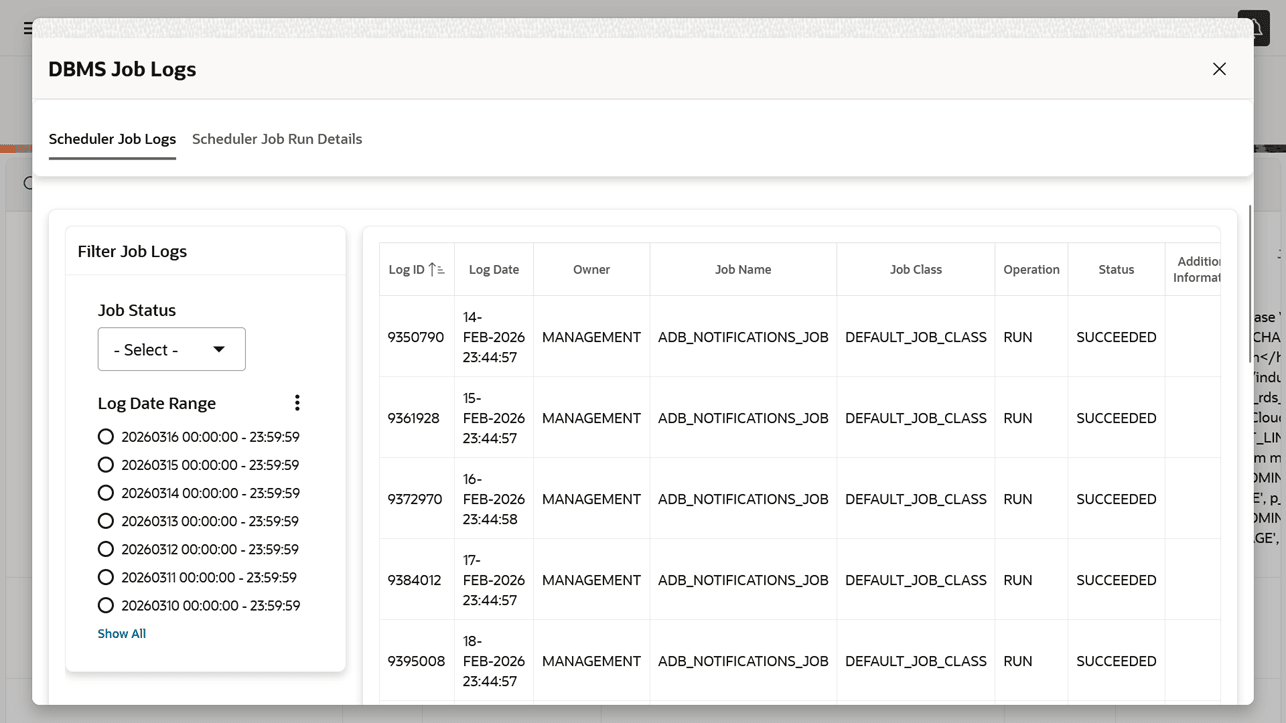This screenshot has width=1286, height=723.
Task: Sort by the Log Date column header
Action: 494,270
